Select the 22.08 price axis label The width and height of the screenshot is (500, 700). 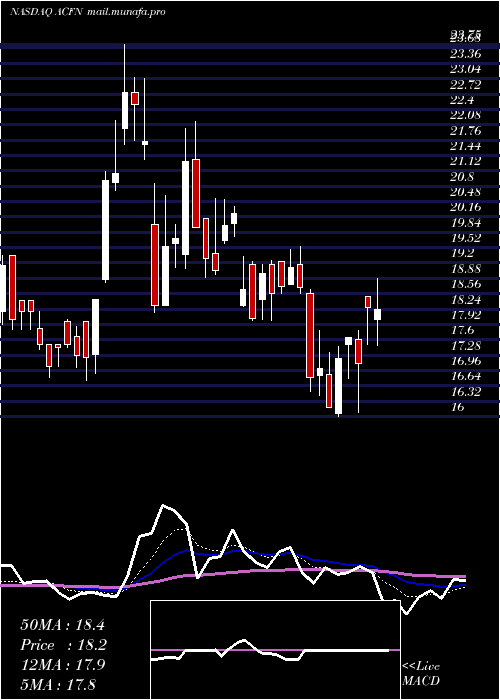click(x=466, y=115)
